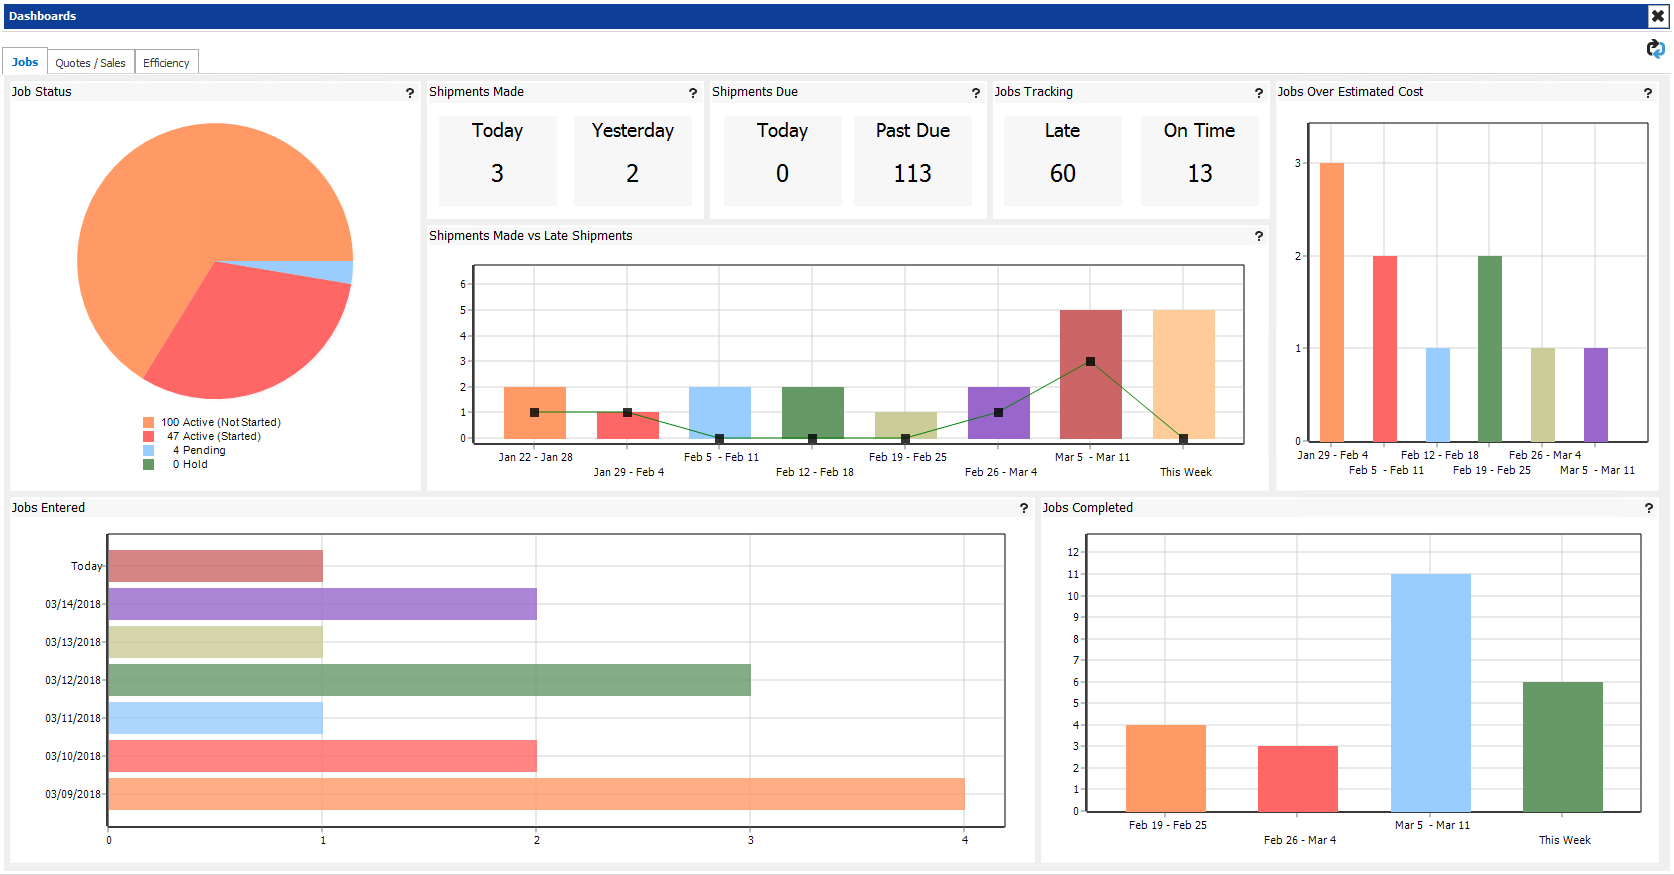This screenshot has height=875, width=1674.
Task: Close the Dashboards window
Action: [x=1657, y=16]
